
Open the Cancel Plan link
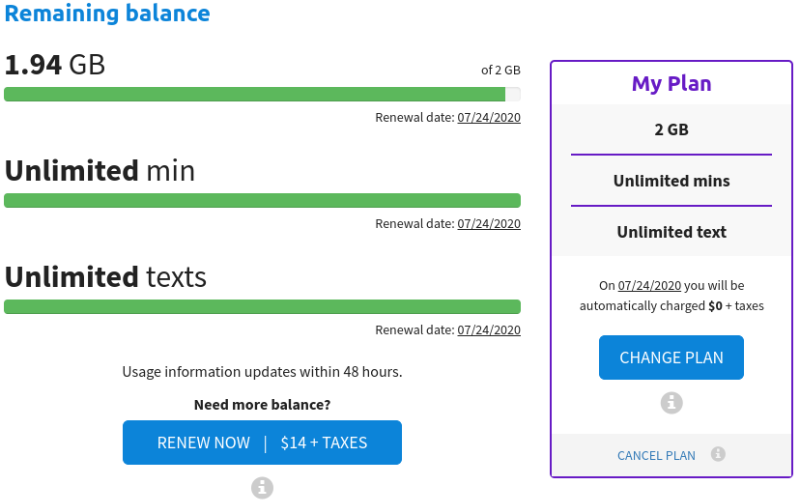[656, 455]
